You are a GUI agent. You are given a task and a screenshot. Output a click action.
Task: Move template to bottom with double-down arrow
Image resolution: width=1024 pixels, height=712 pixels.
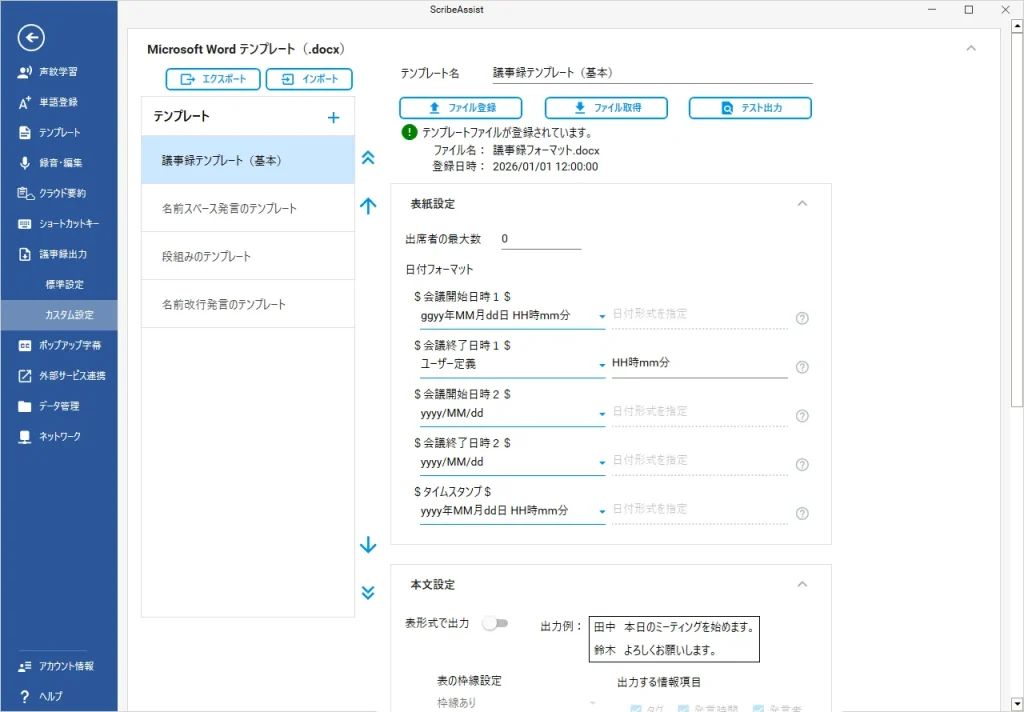tap(368, 592)
